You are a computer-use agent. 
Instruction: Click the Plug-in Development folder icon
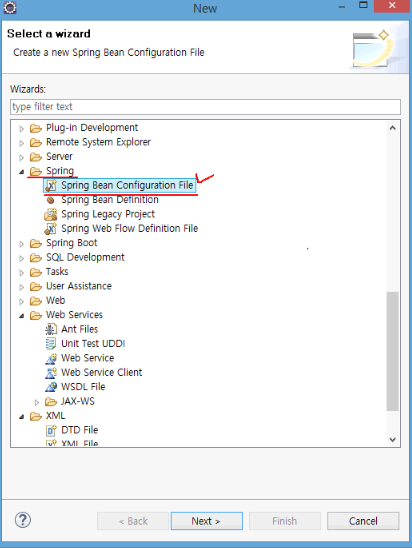pyautogui.click(x=36, y=128)
